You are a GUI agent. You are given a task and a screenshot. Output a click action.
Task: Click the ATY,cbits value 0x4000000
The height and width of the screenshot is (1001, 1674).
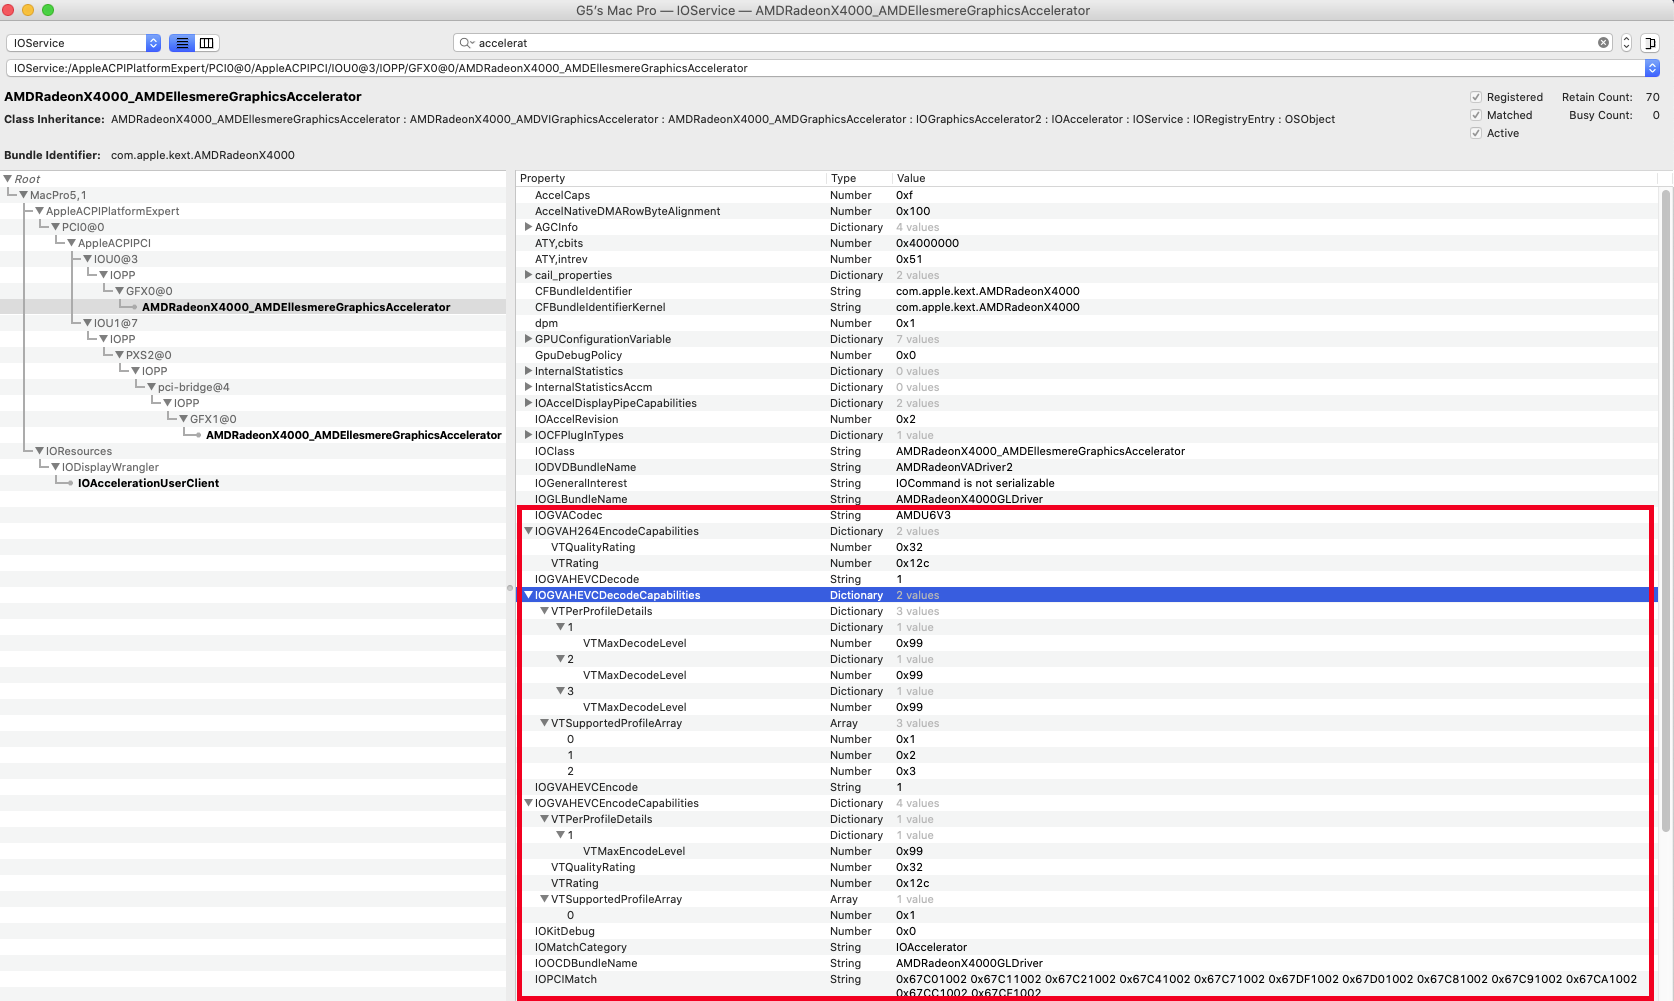927,243
